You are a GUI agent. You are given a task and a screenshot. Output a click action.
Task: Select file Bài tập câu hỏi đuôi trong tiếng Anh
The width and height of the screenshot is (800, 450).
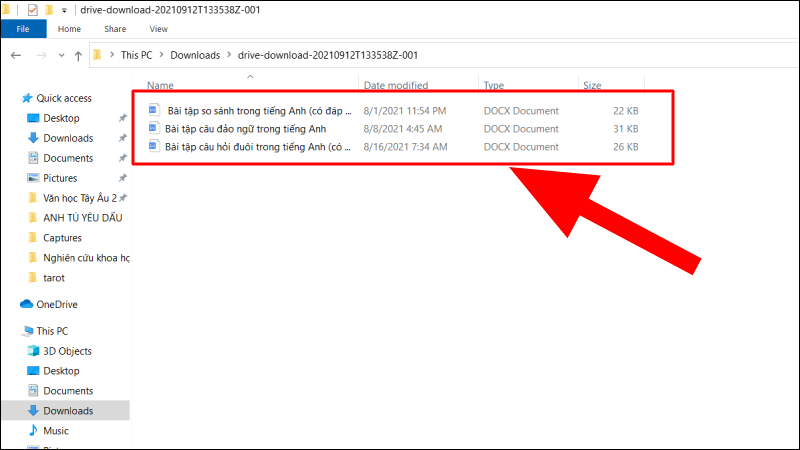click(258, 146)
